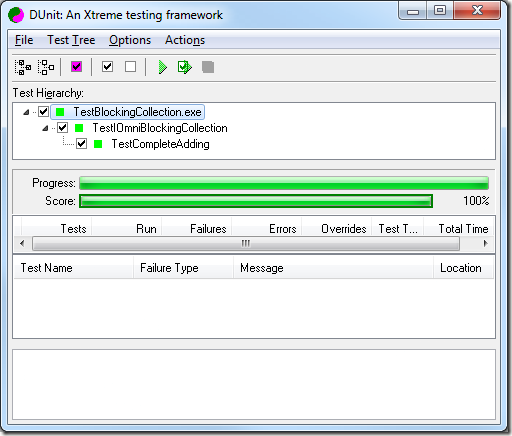
Task: Click the 100% score text
Action: point(476,201)
